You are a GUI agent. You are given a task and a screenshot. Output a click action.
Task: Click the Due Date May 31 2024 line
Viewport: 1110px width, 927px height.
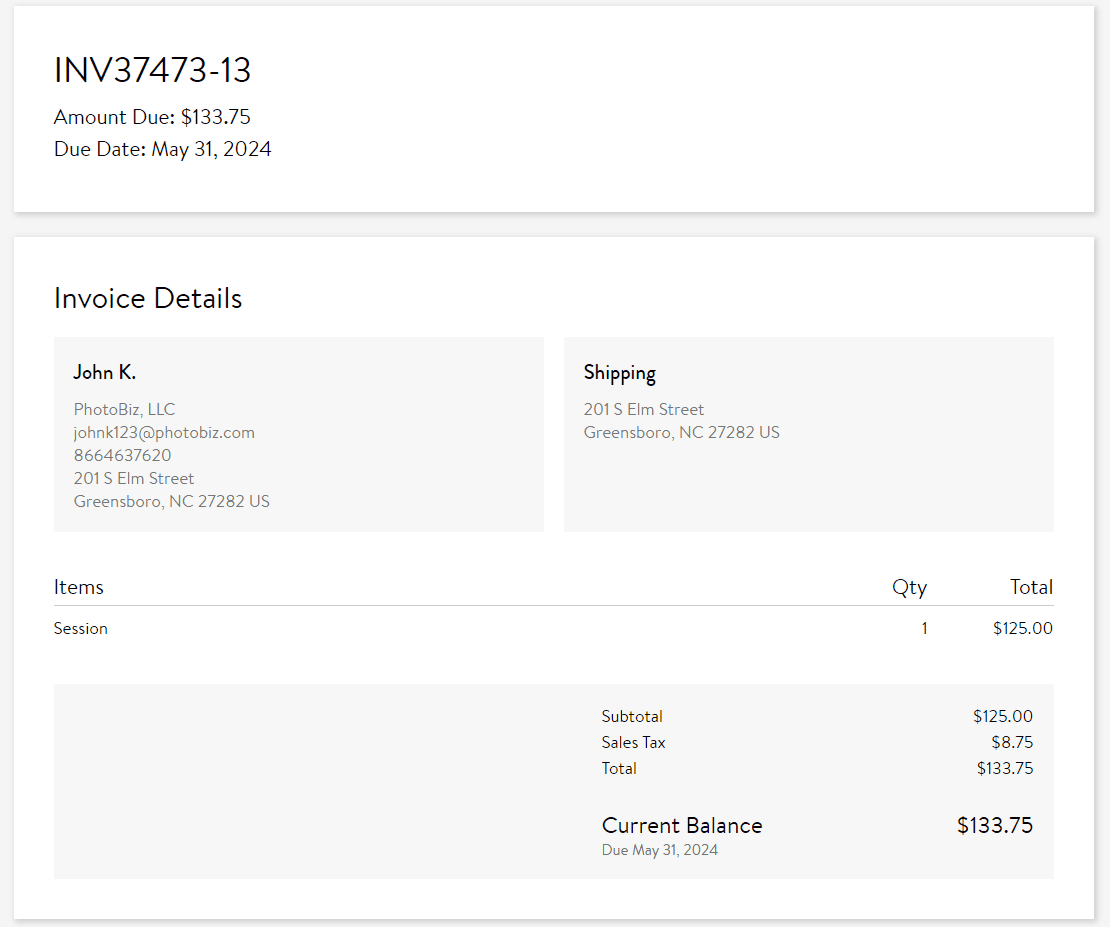point(163,148)
